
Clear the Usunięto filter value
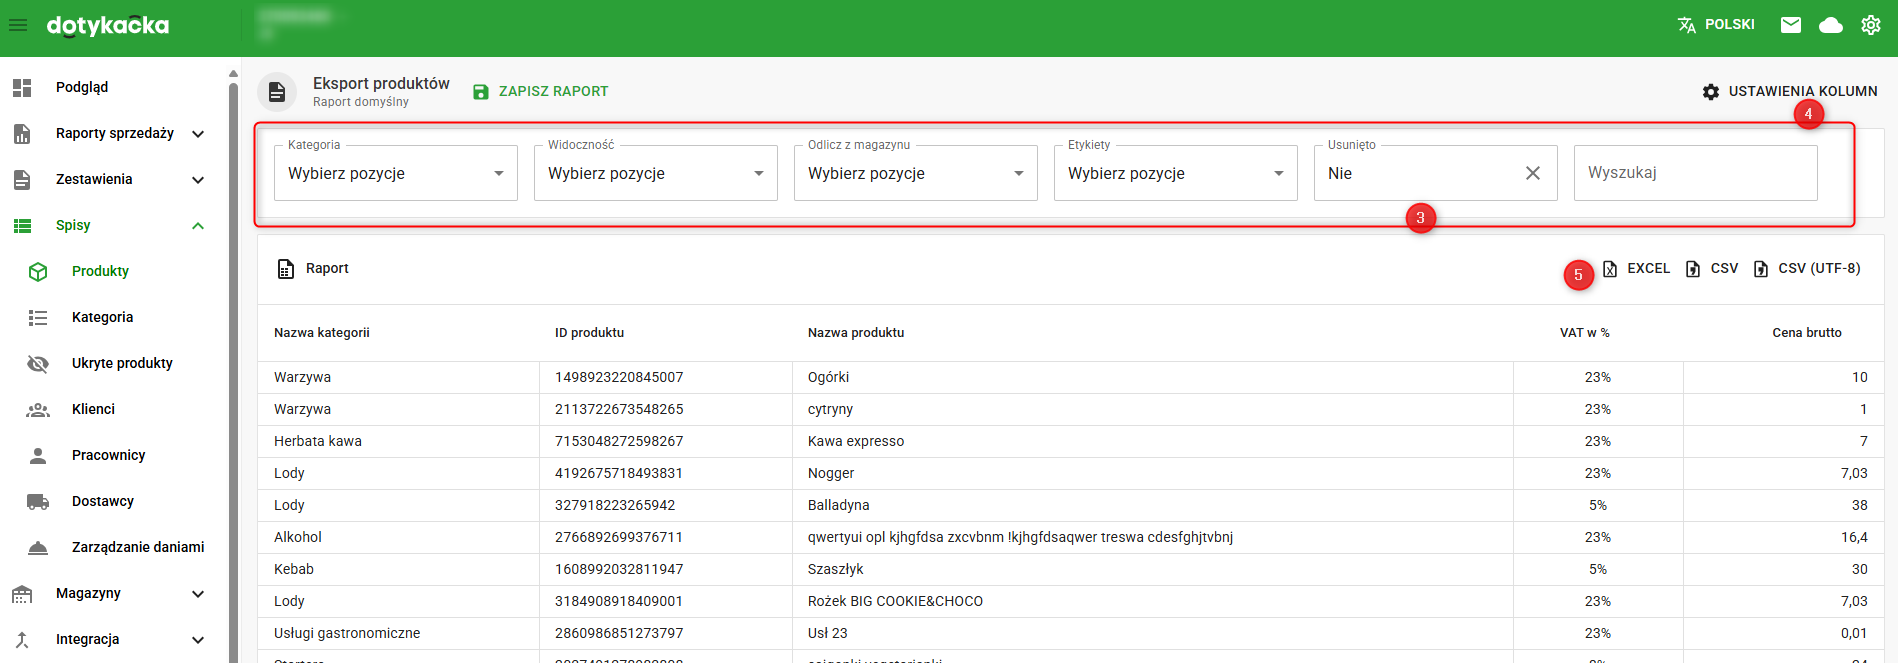pos(1532,173)
